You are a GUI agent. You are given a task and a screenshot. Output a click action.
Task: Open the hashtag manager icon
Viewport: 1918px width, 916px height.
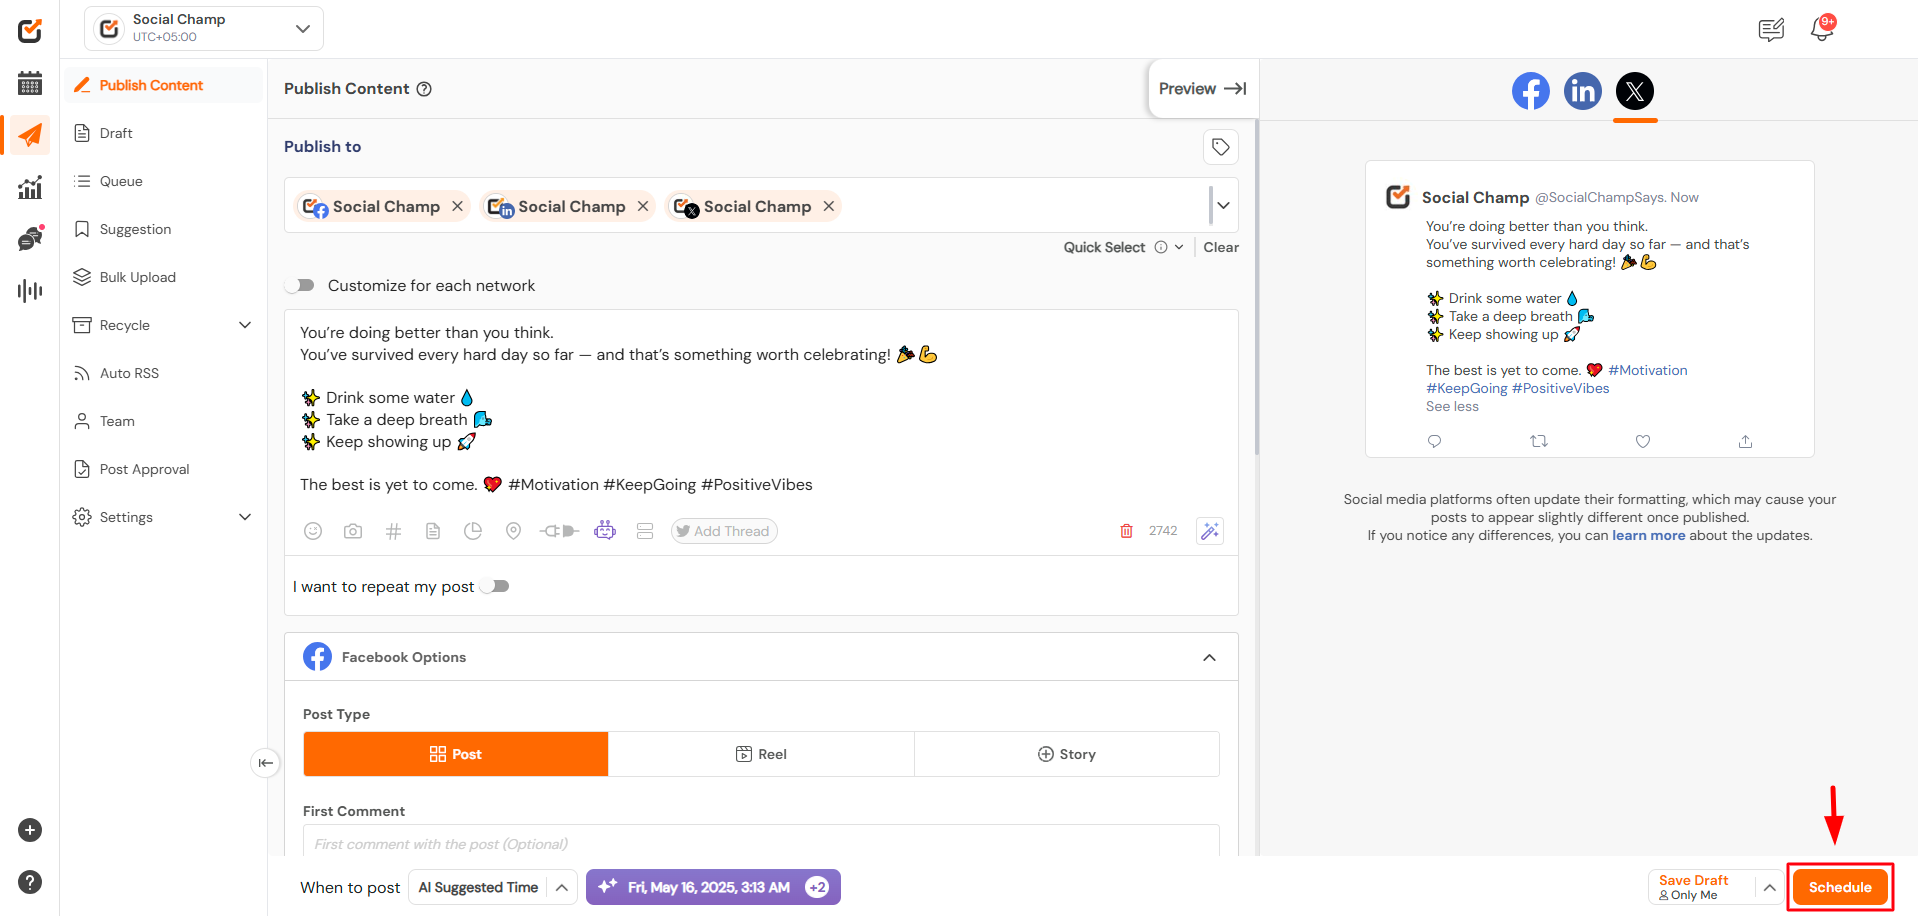(393, 531)
